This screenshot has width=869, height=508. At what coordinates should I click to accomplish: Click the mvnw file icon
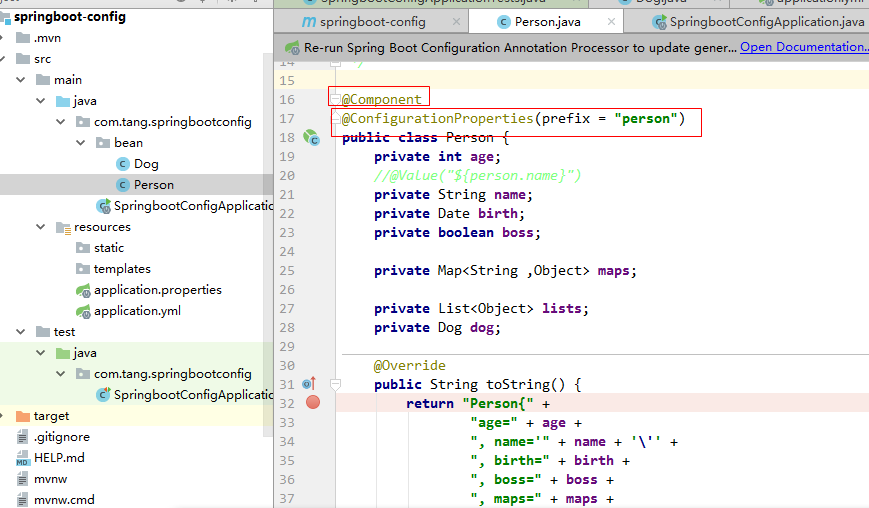22,479
